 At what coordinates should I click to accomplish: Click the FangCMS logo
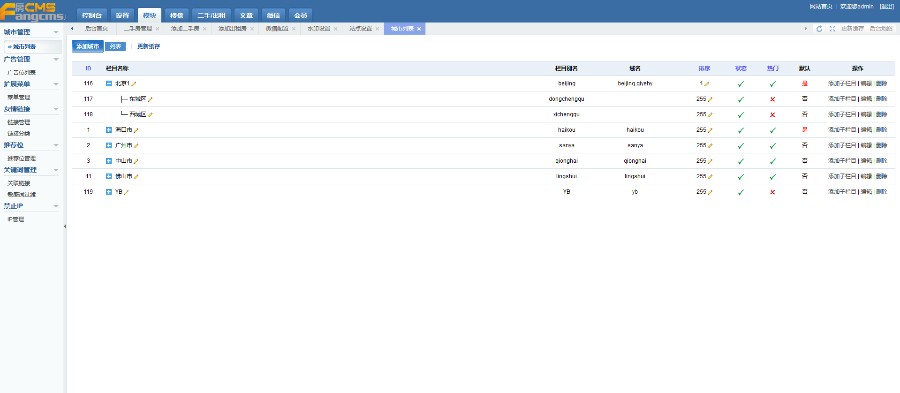tap(33, 11)
